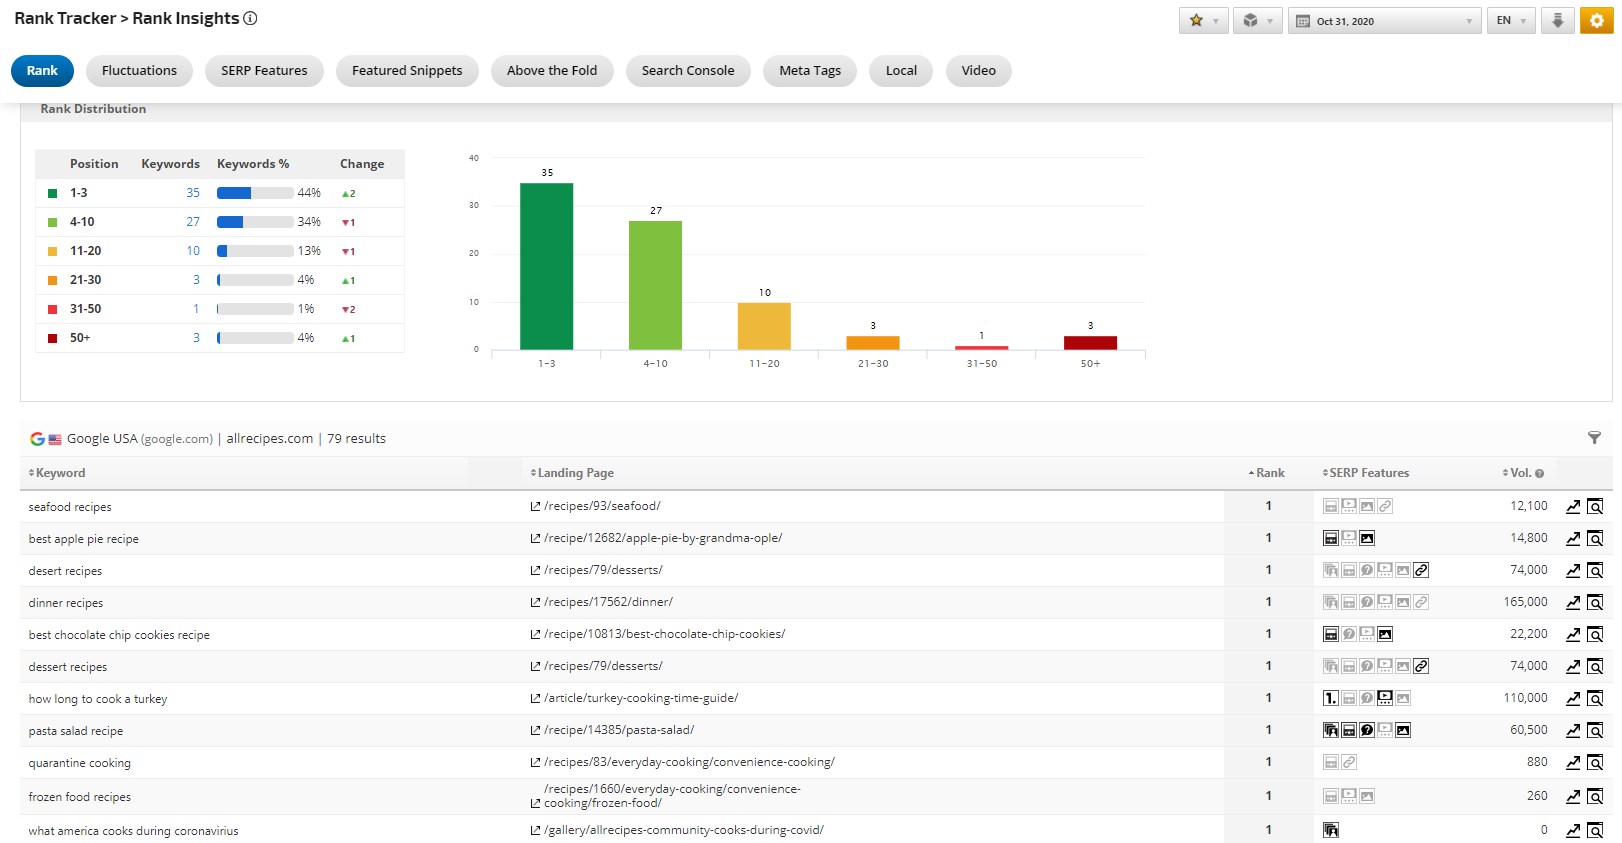
Task: Open landing page link icon for pasta salad
Action: tap(536, 731)
